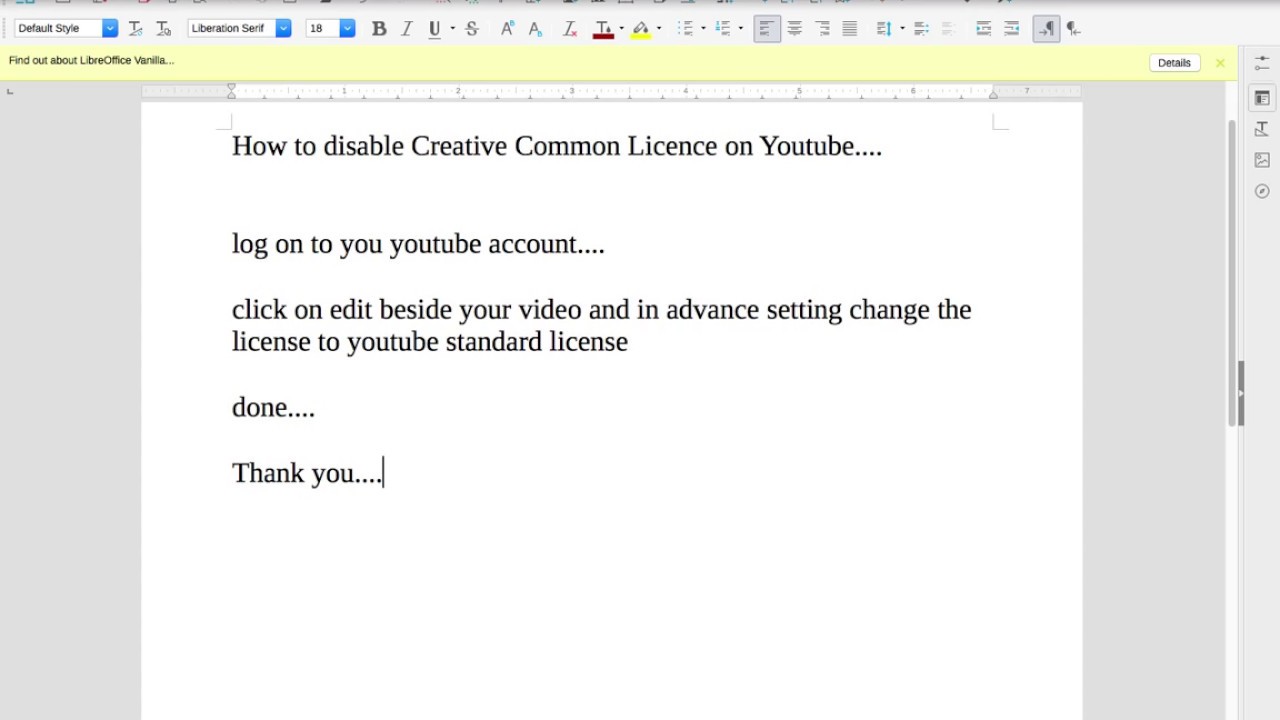
Task: Close the LibreOffice Vanilla infobar
Action: pos(1220,63)
